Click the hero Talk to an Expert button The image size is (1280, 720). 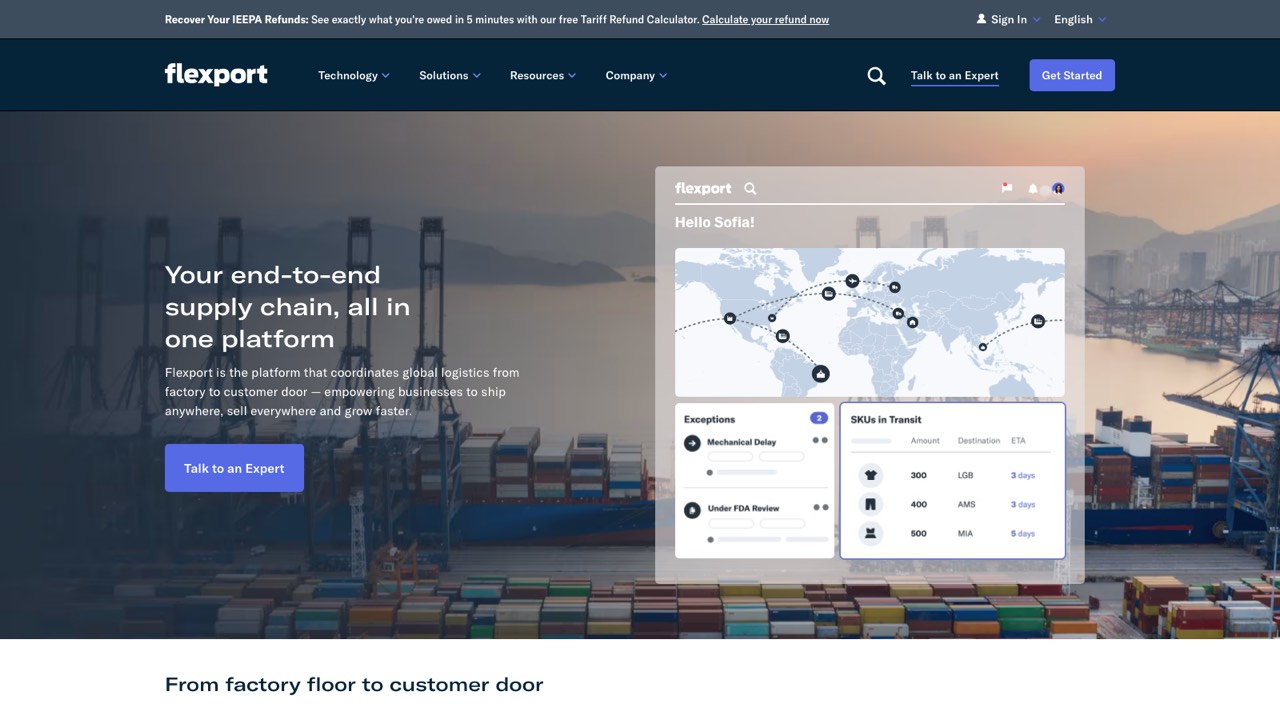(x=234, y=468)
